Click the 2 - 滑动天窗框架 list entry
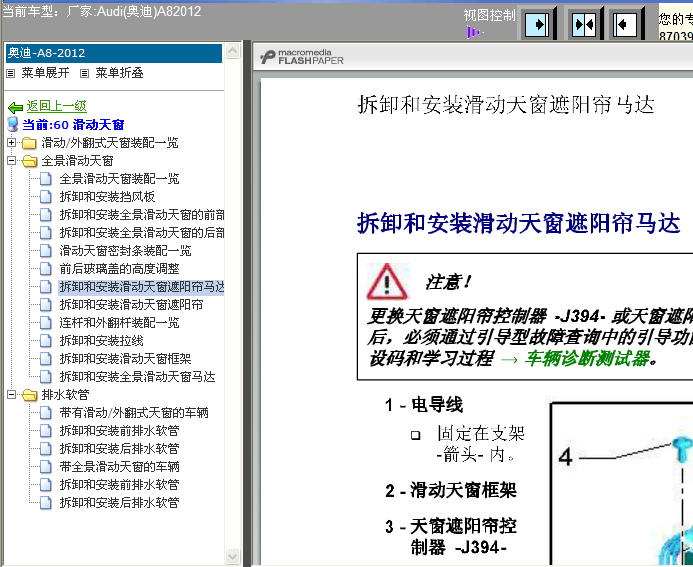Screen dimensions: 693x567 click(451, 491)
